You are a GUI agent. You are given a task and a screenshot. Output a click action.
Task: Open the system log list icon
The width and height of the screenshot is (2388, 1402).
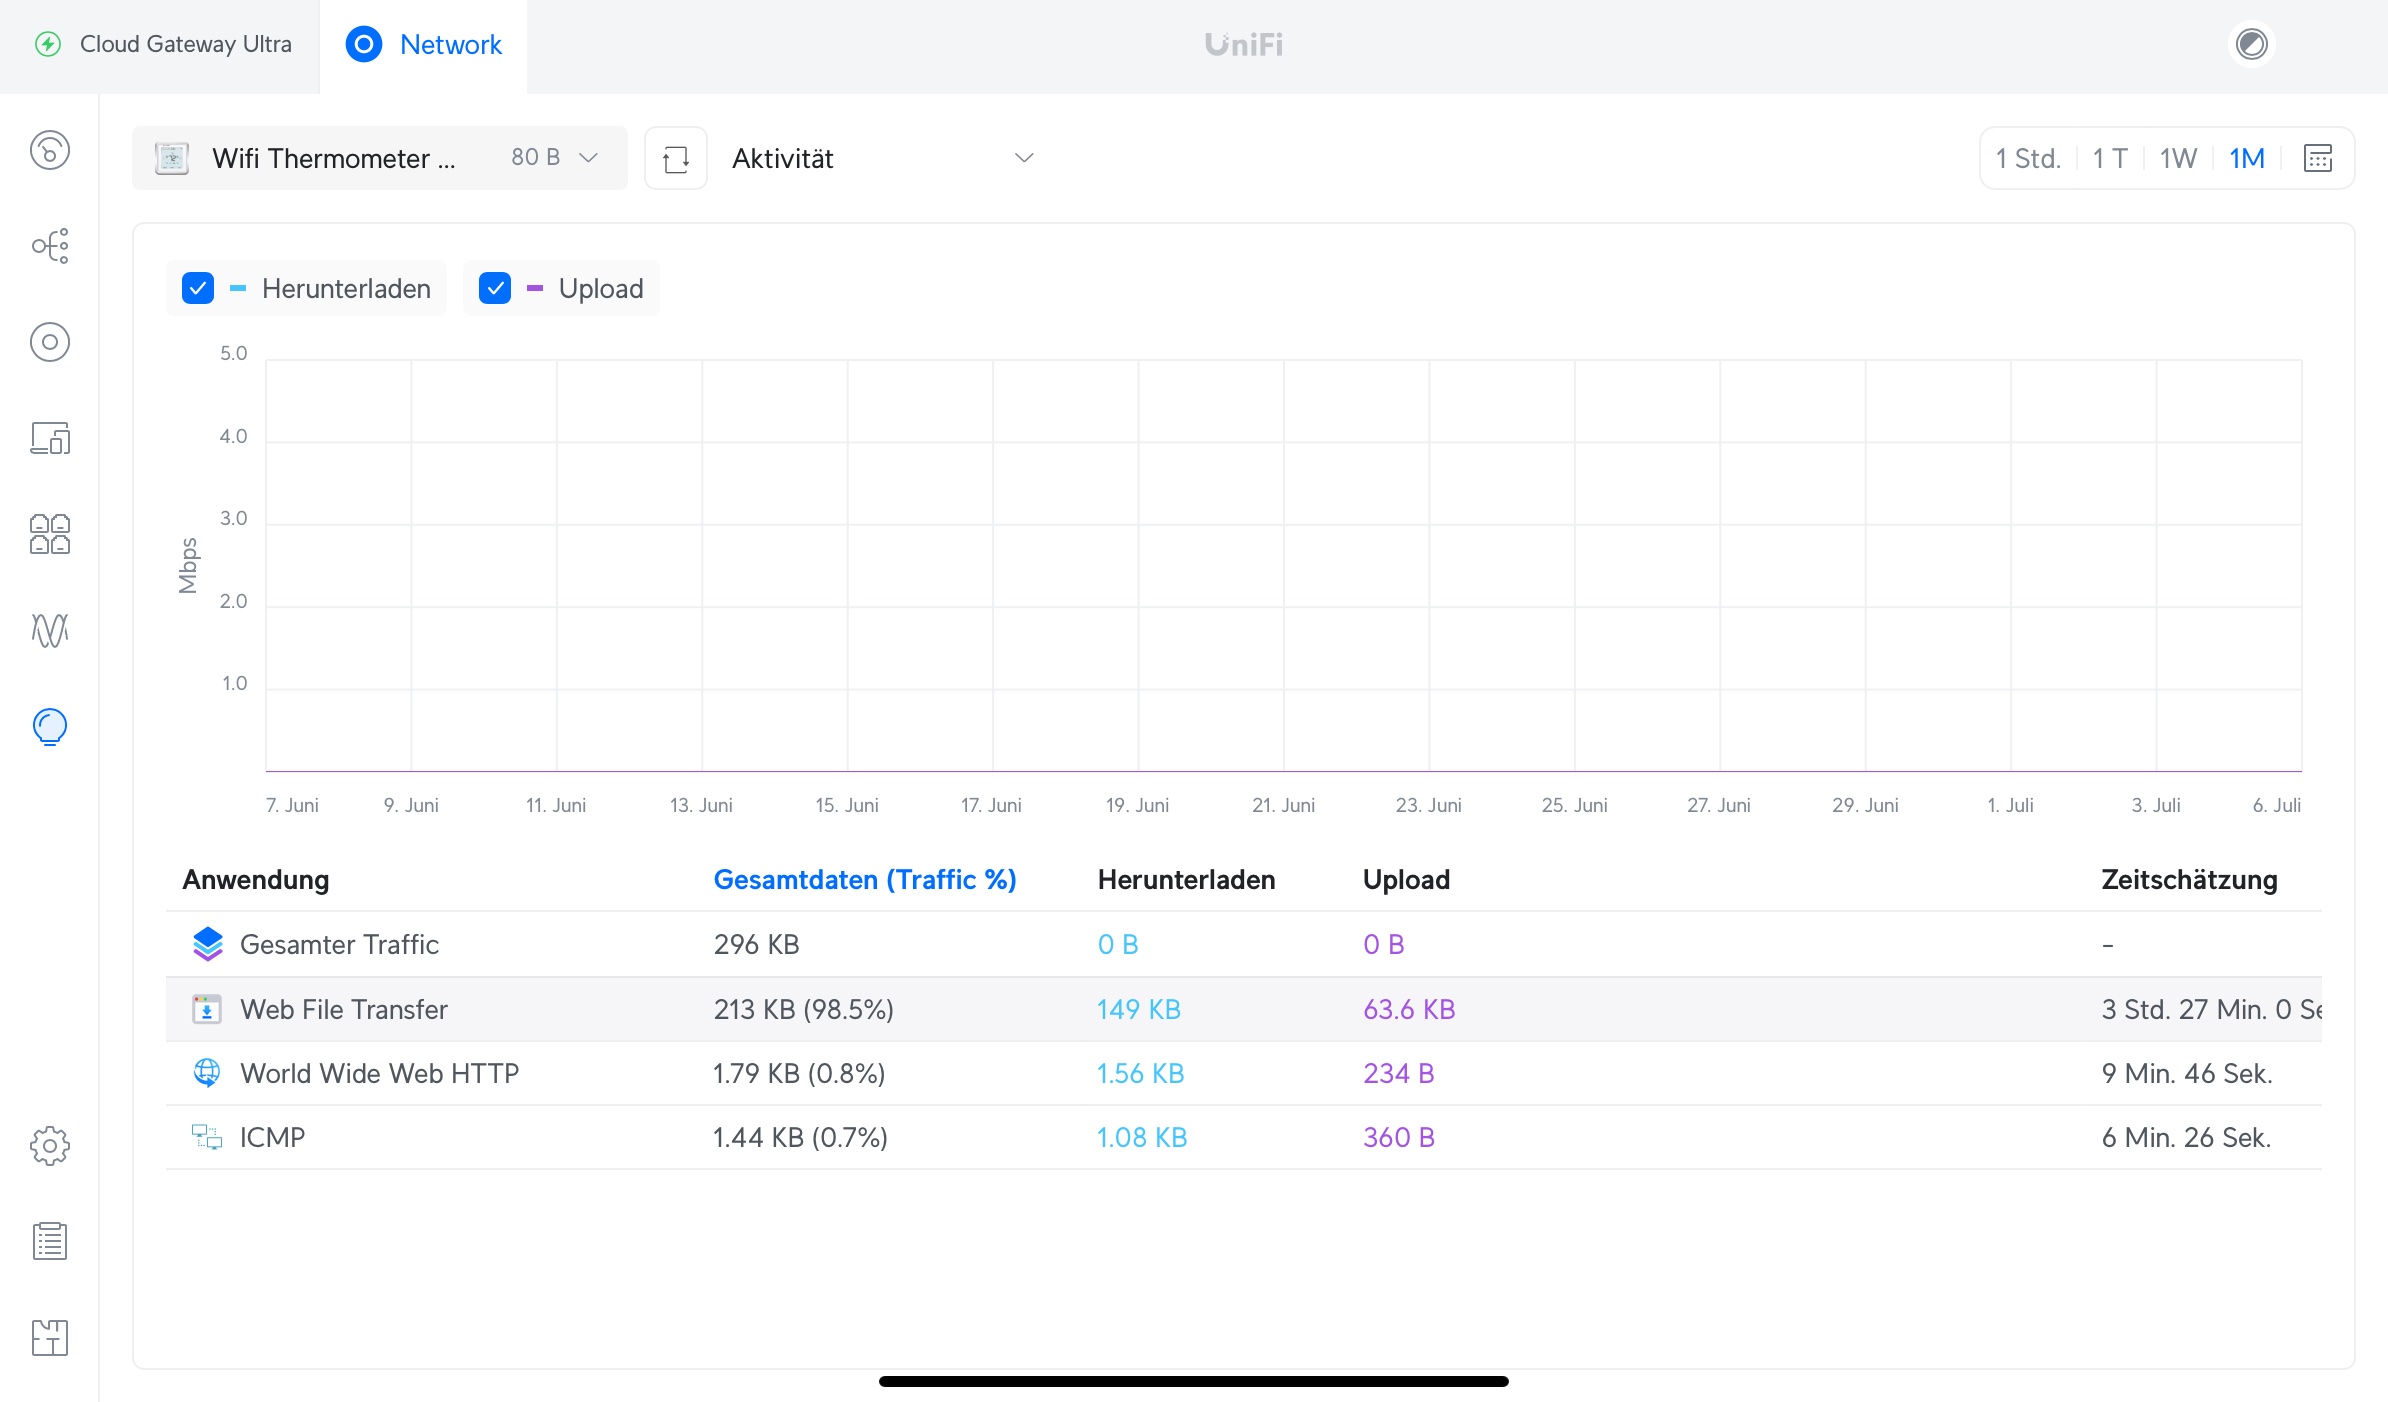(x=50, y=1241)
